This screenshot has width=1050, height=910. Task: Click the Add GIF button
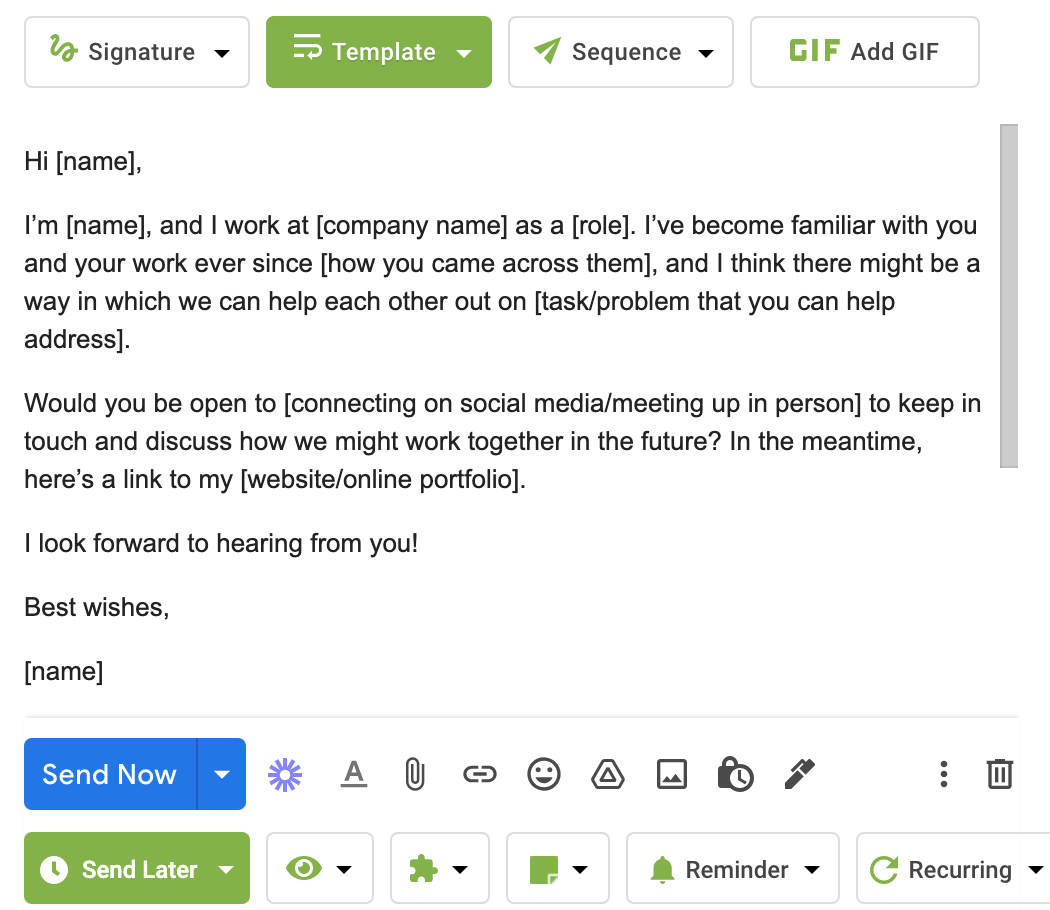point(865,52)
